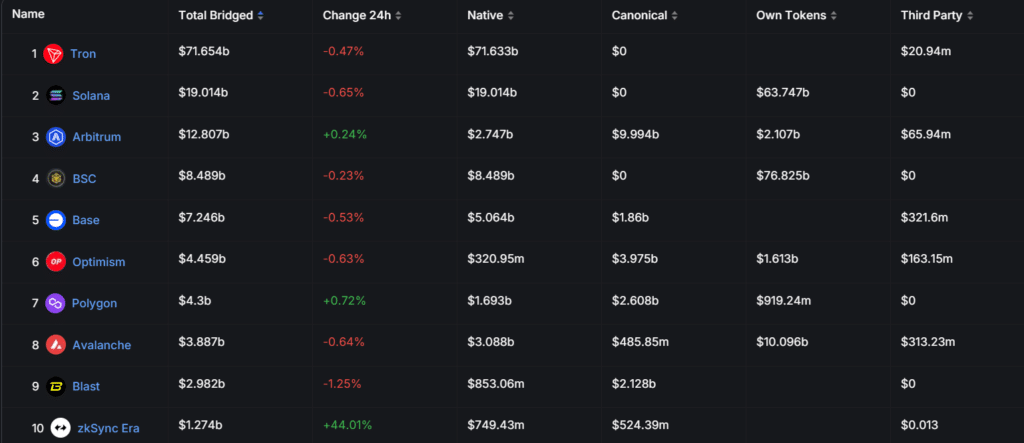Open the zkSync Era chain link
This screenshot has width=1024, height=443.
pos(109,428)
